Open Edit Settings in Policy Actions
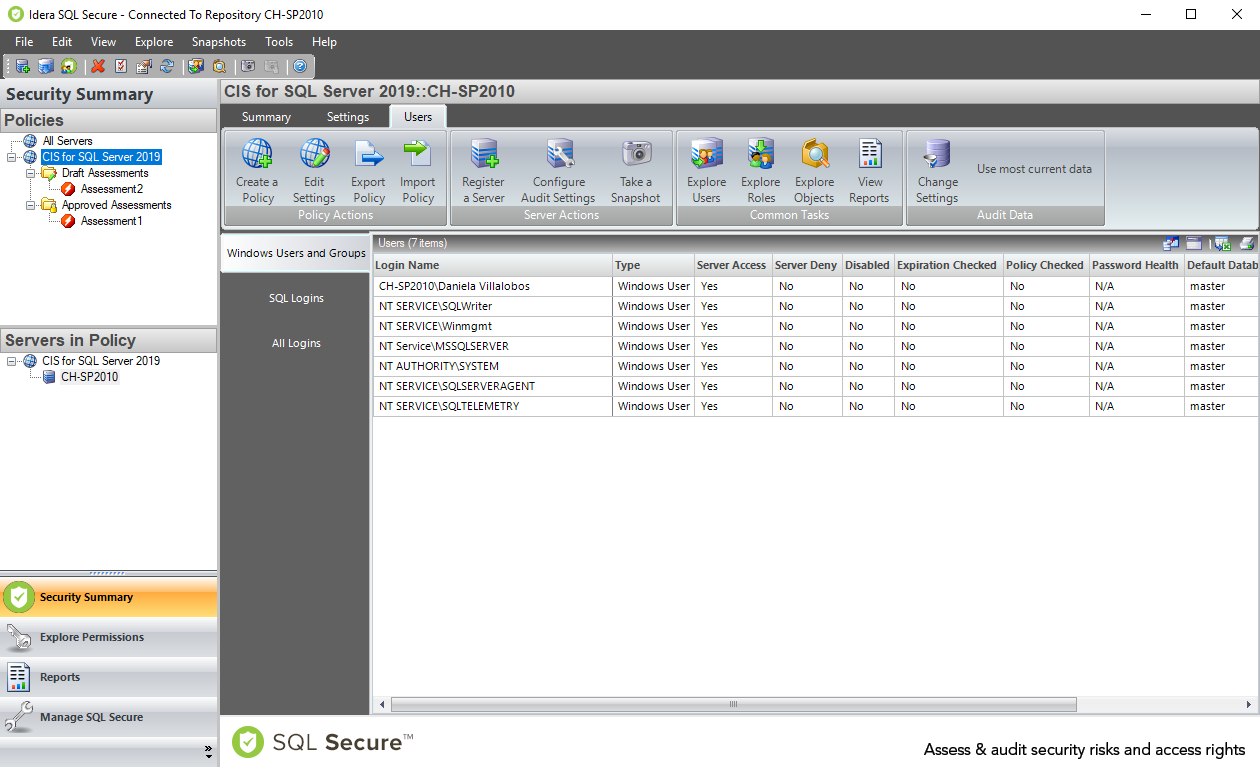 [314, 171]
